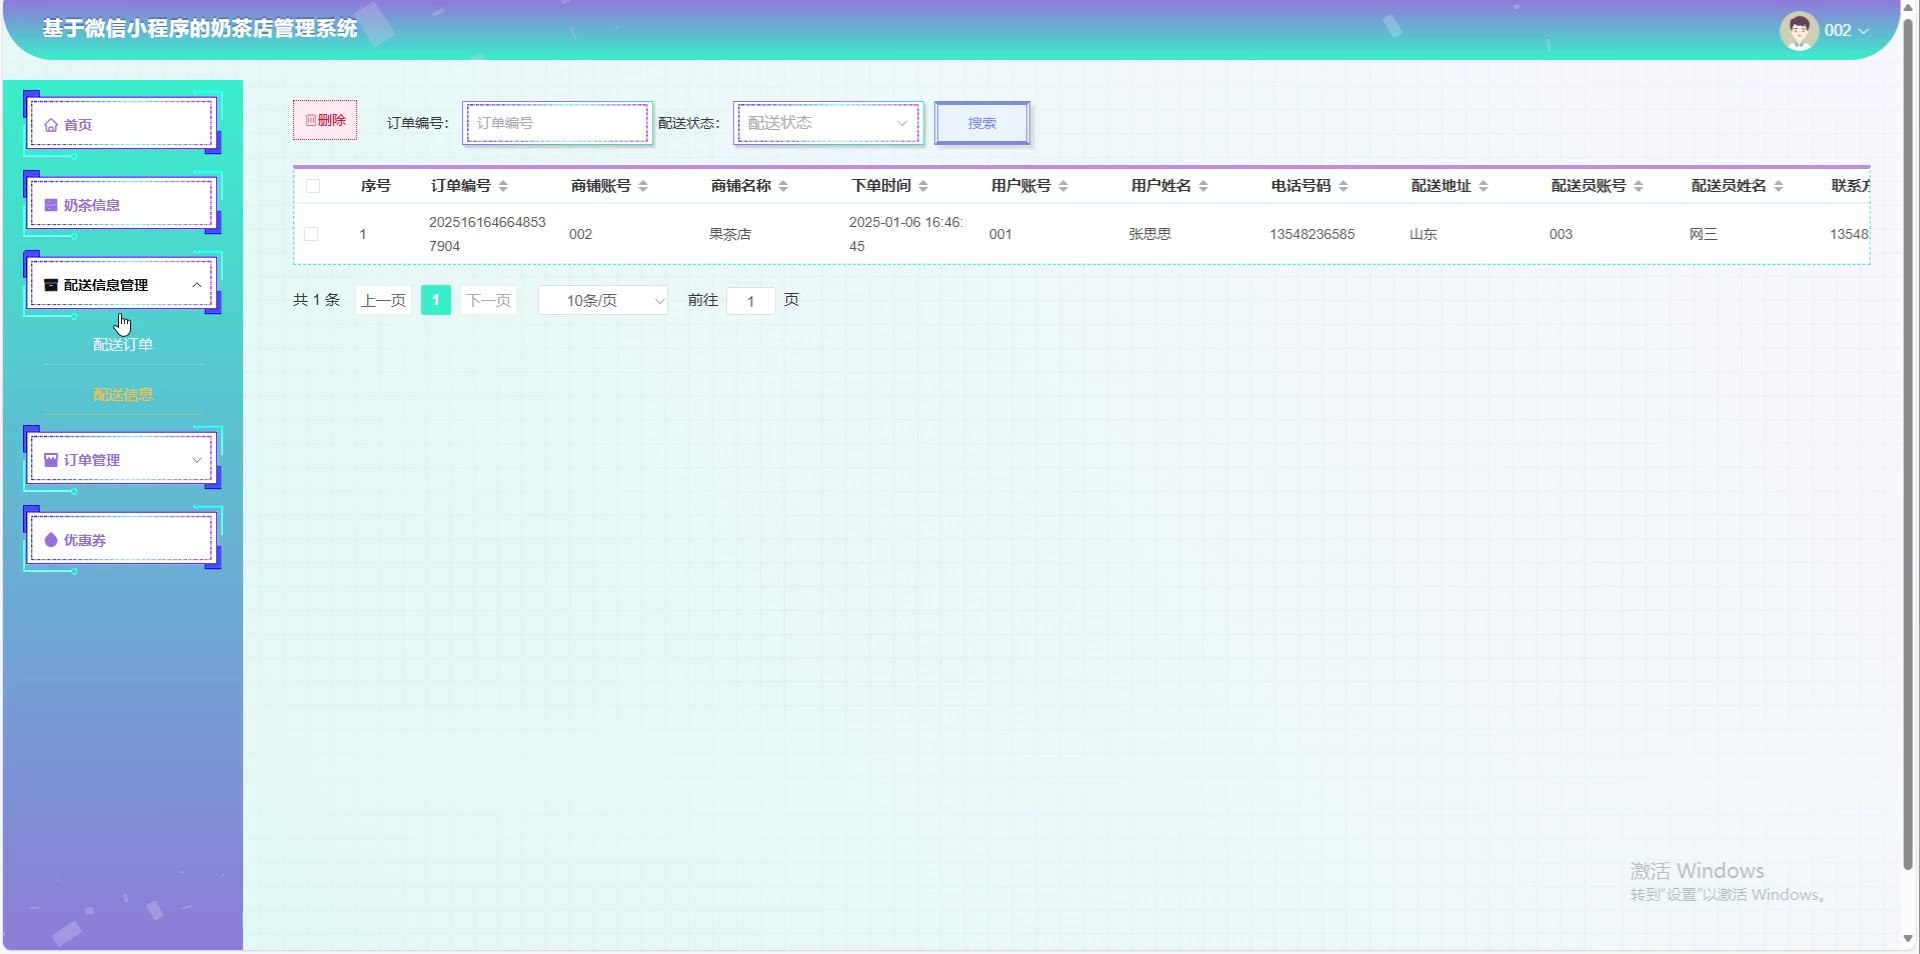Click the user avatar in the header

point(1798,31)
